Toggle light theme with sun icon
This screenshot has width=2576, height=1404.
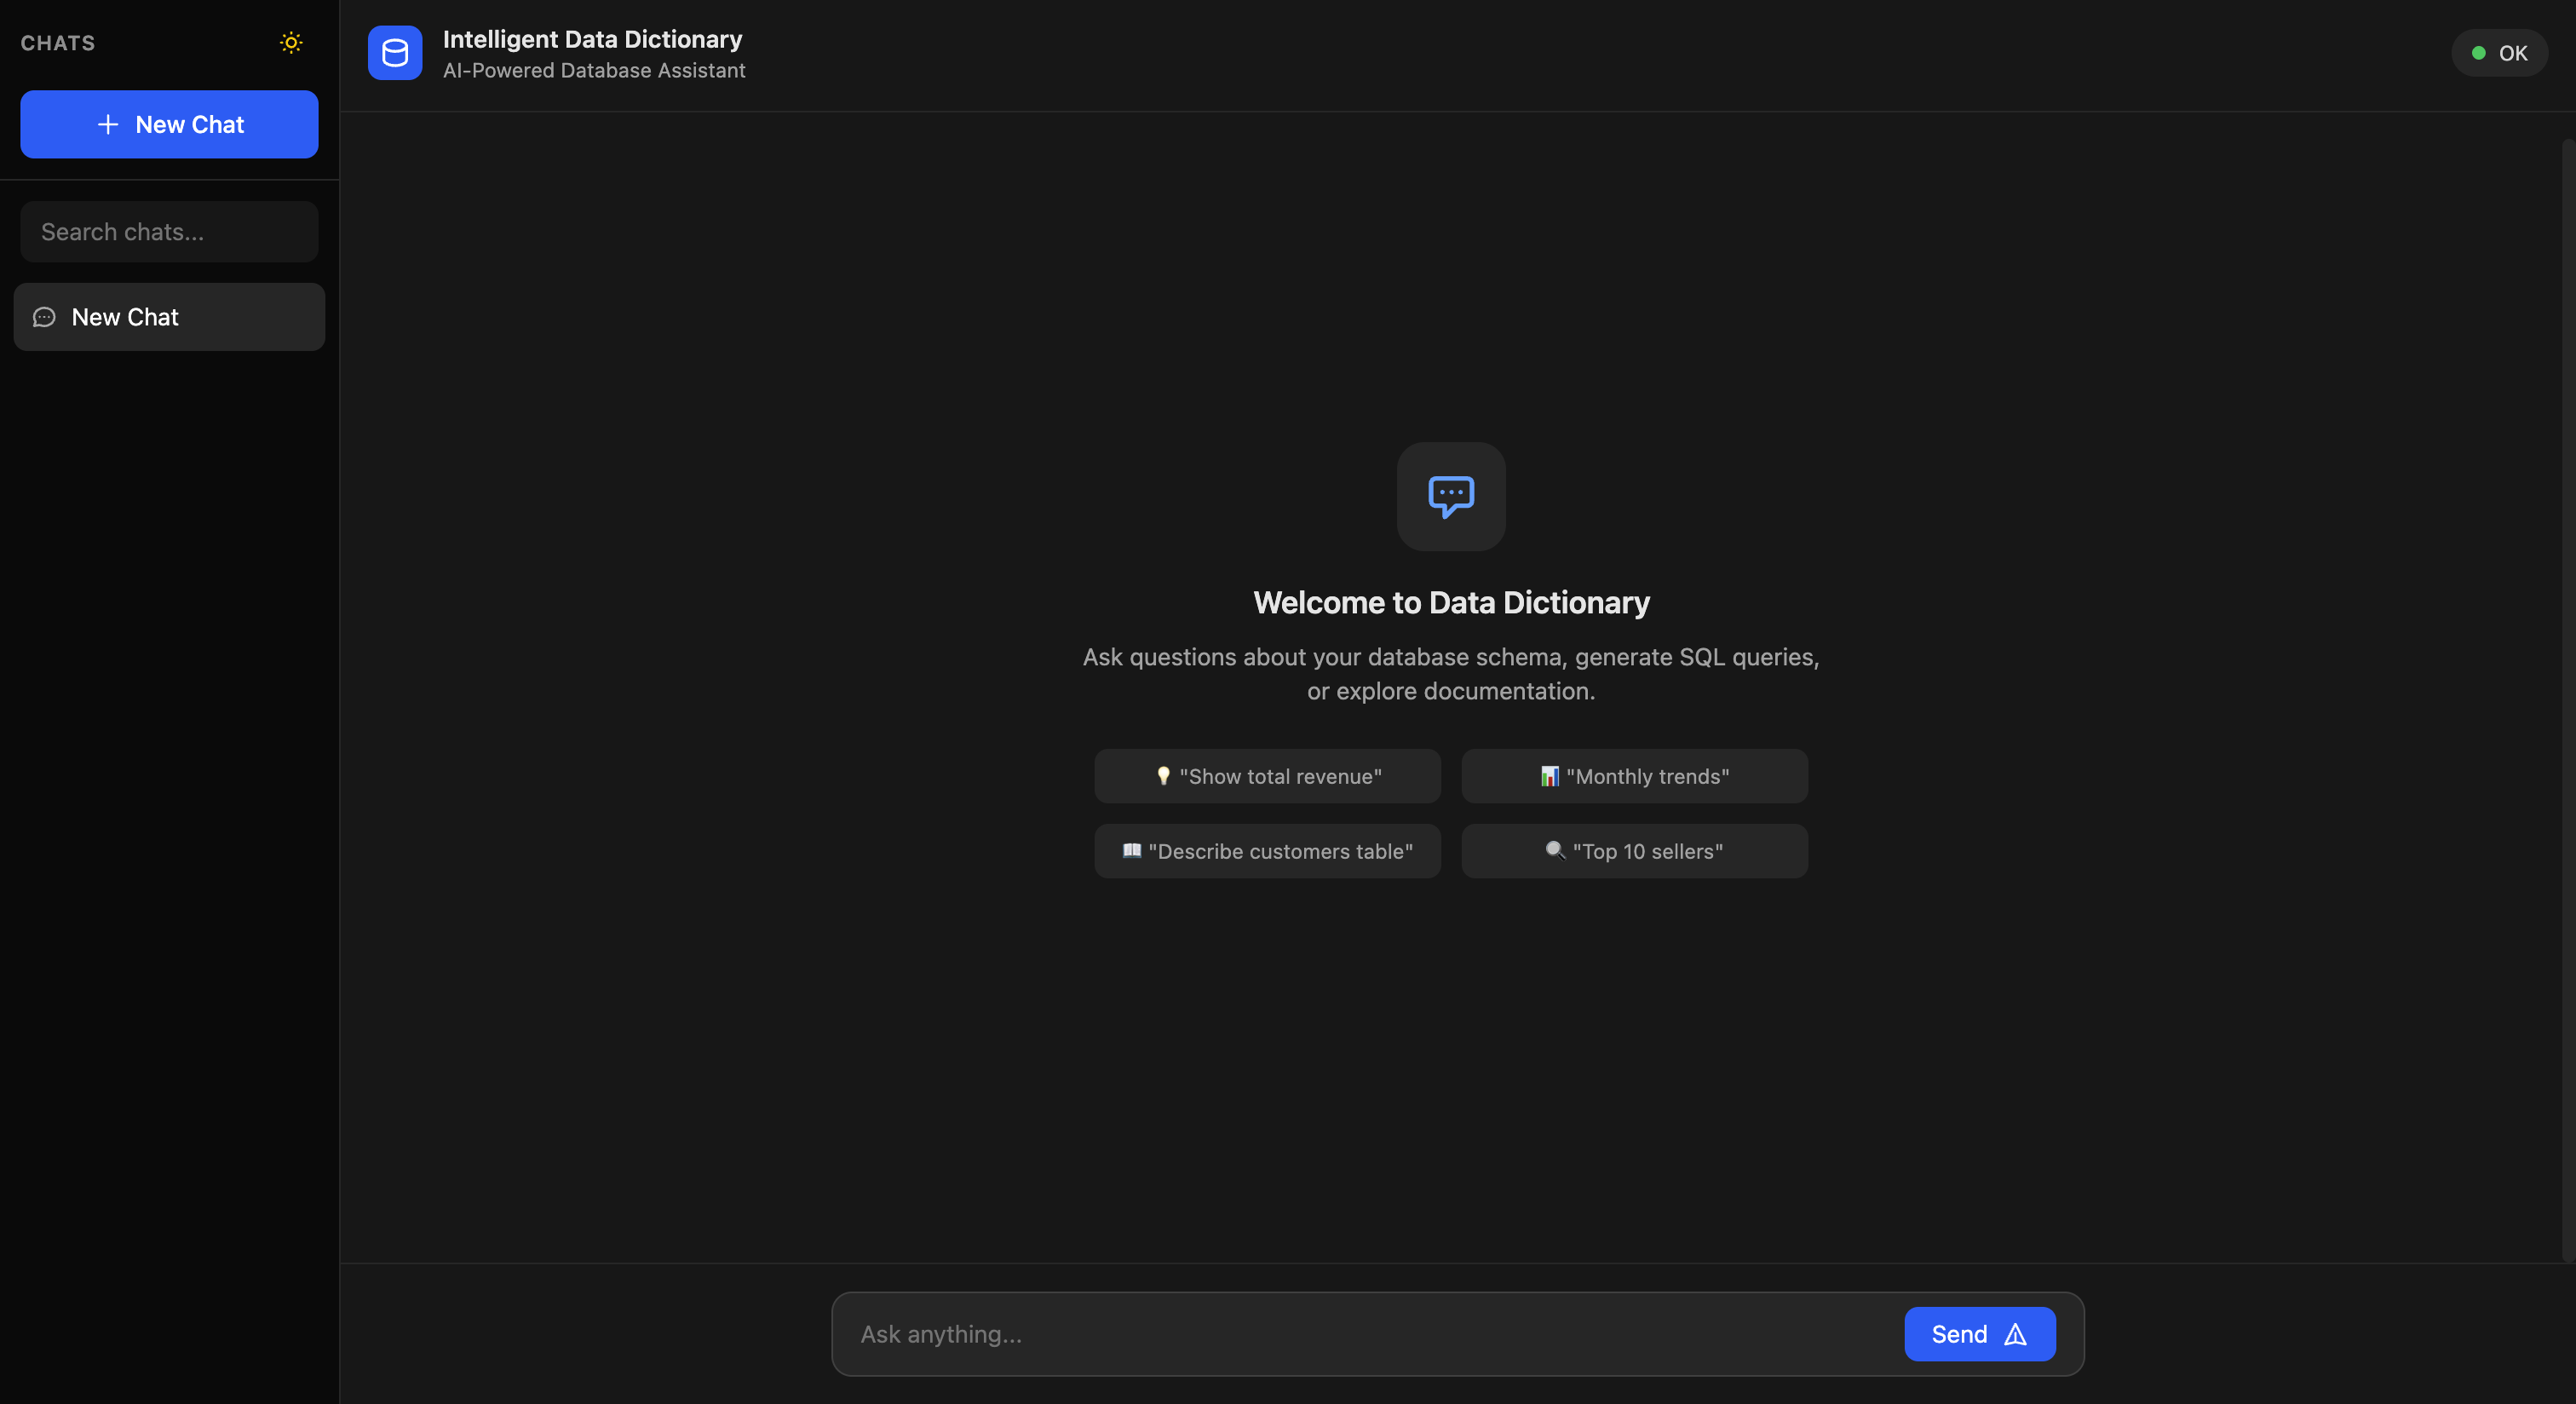291,42
